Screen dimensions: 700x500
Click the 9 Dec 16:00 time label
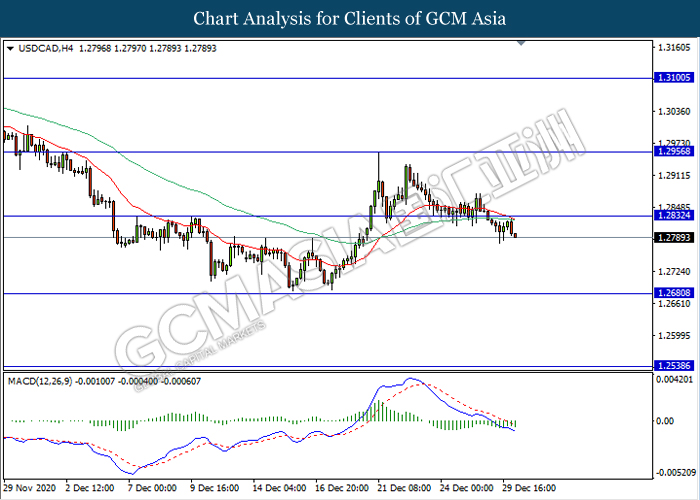(215, 488)
